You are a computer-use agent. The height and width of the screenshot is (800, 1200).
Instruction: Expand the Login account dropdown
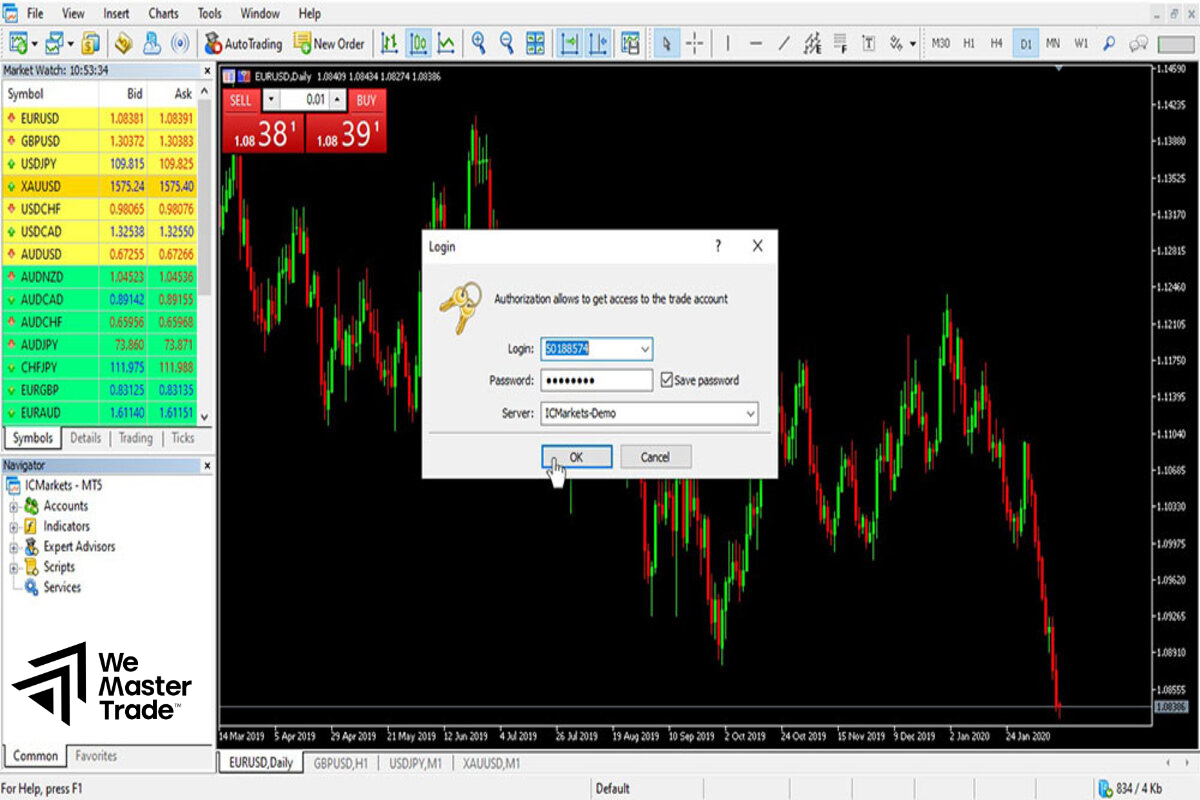[x=644, y=349]
